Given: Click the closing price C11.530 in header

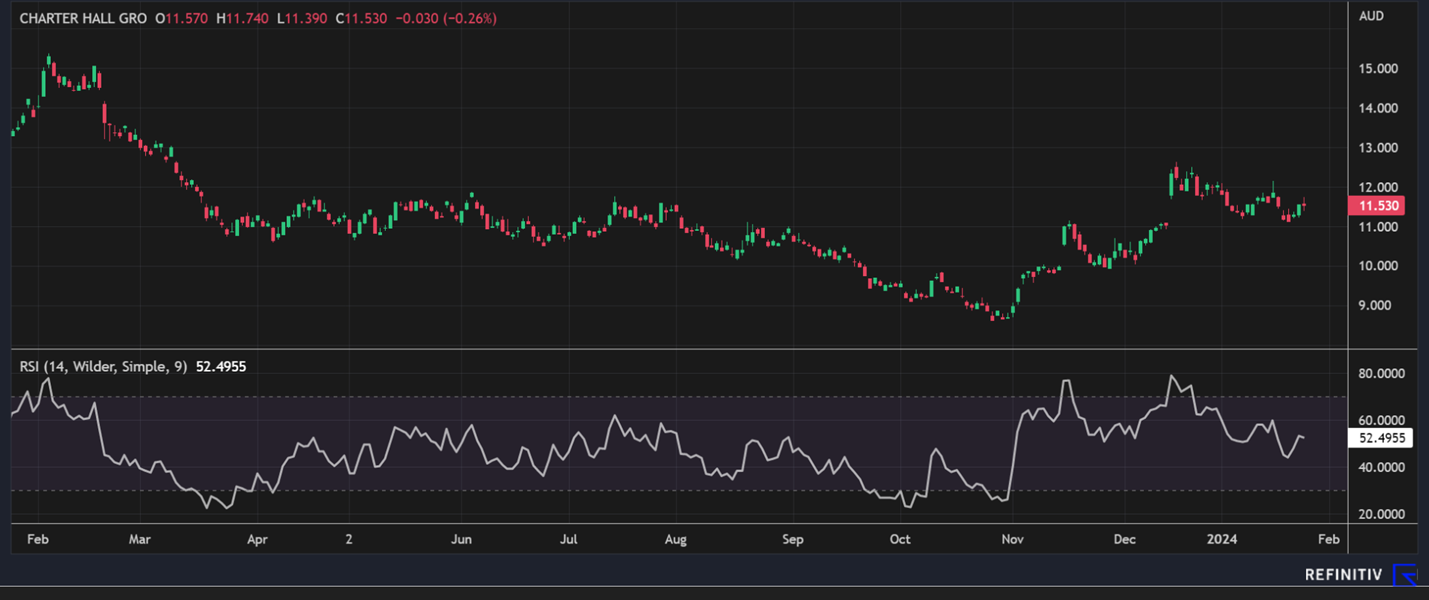Looking at the screenshot, I should [x=359, y=19].
